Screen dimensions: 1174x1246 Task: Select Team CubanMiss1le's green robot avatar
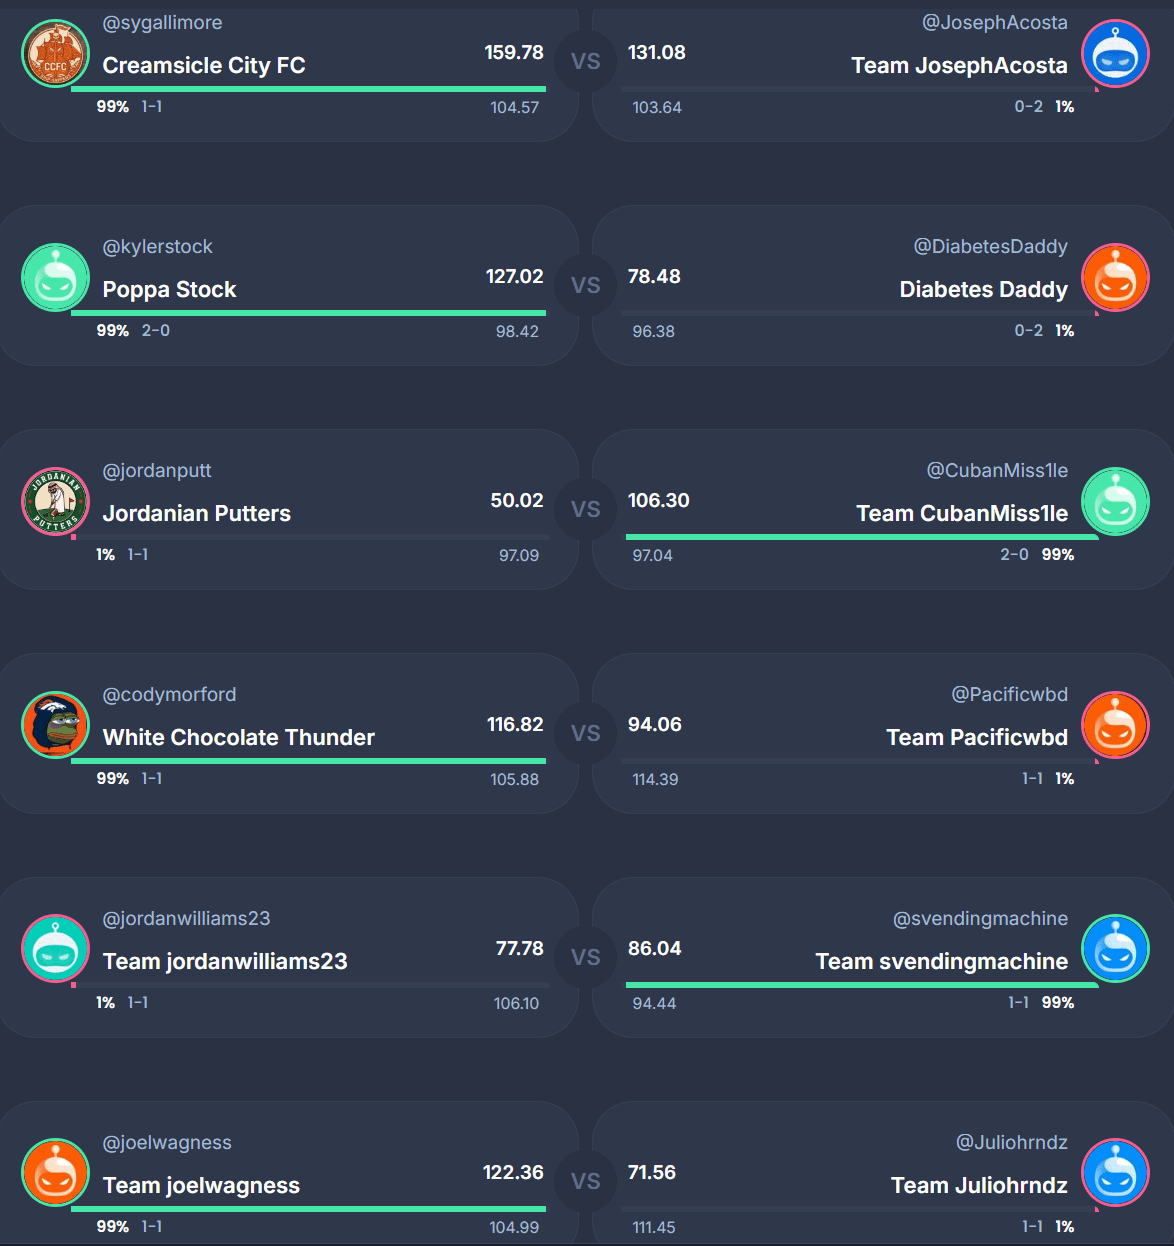(x=1116, y=502)
